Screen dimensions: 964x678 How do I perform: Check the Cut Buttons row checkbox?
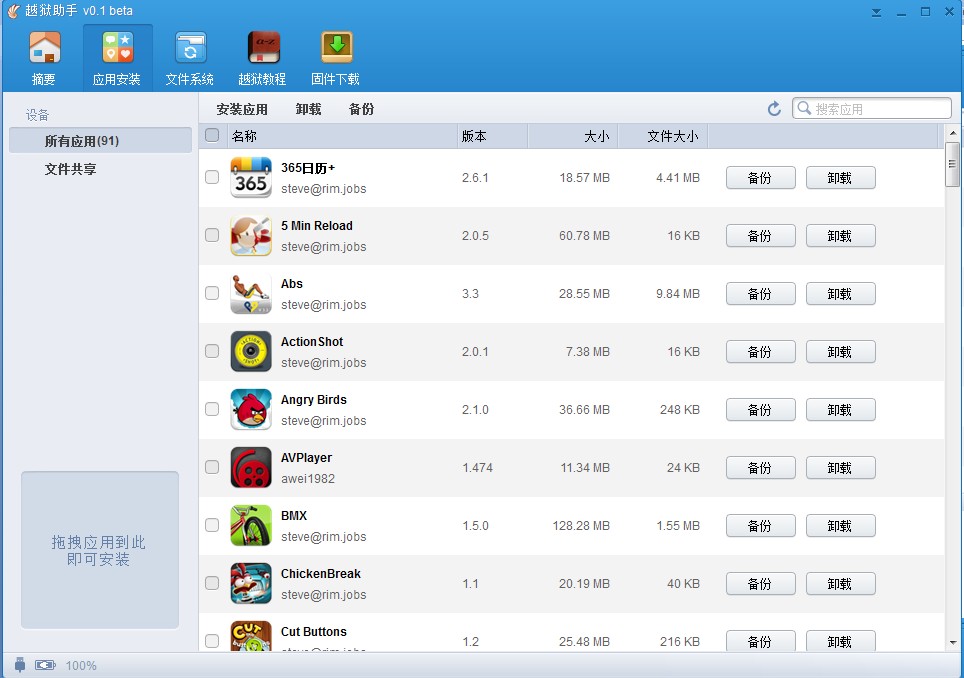pyautogui.click(x=212, y=641)
